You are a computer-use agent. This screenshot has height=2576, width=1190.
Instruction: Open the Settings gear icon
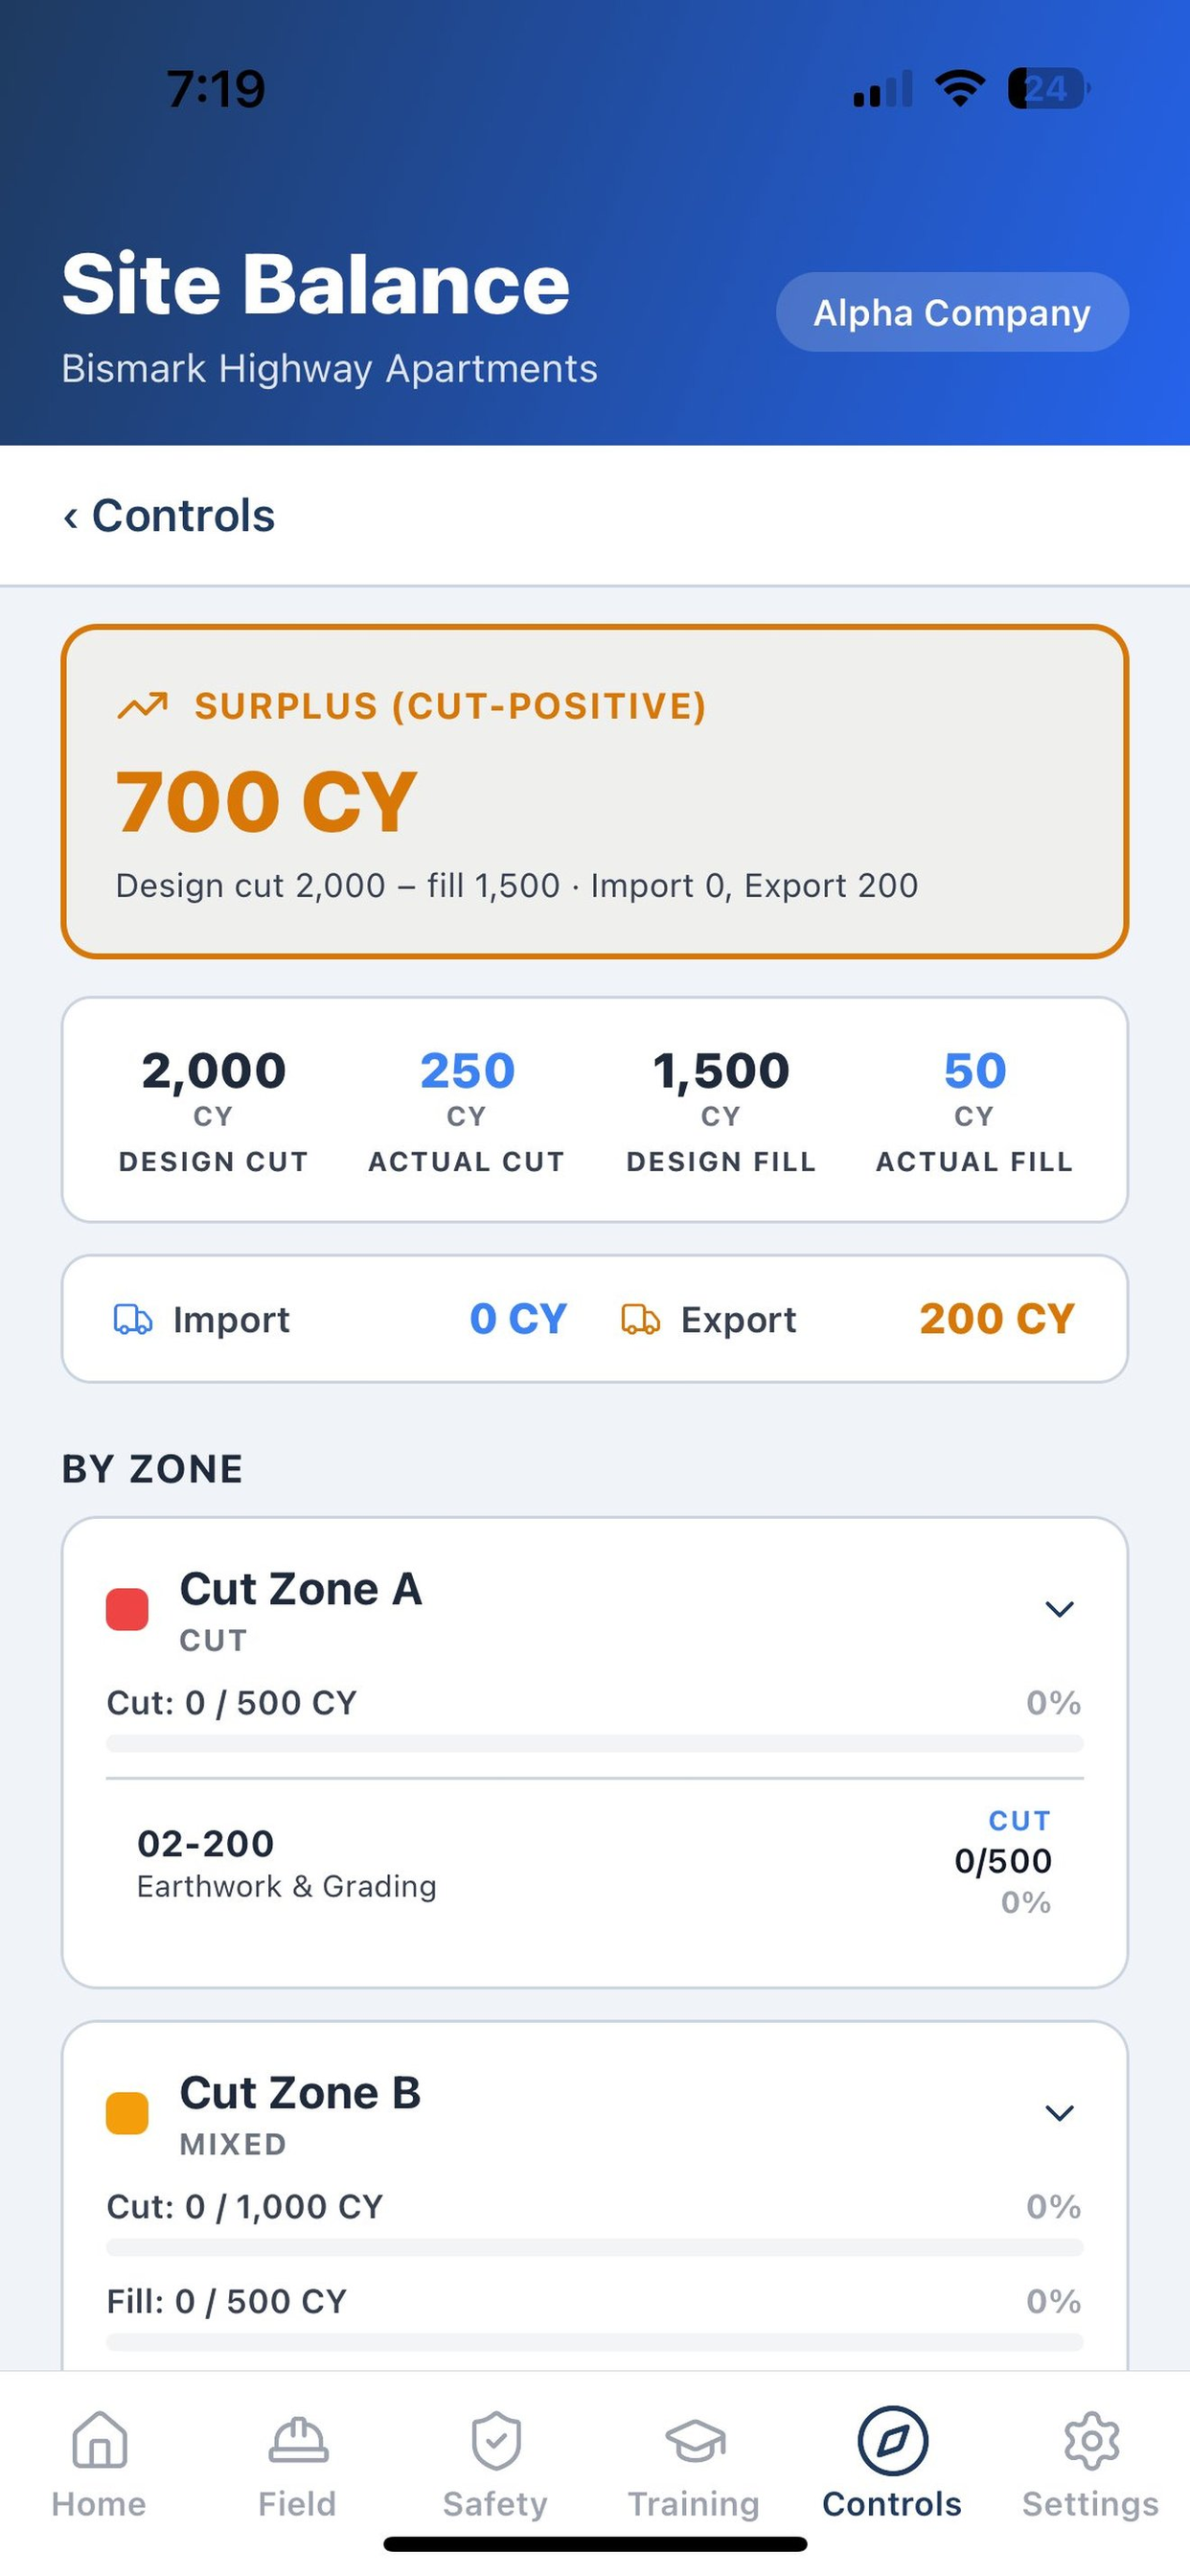point(1091,2441)
